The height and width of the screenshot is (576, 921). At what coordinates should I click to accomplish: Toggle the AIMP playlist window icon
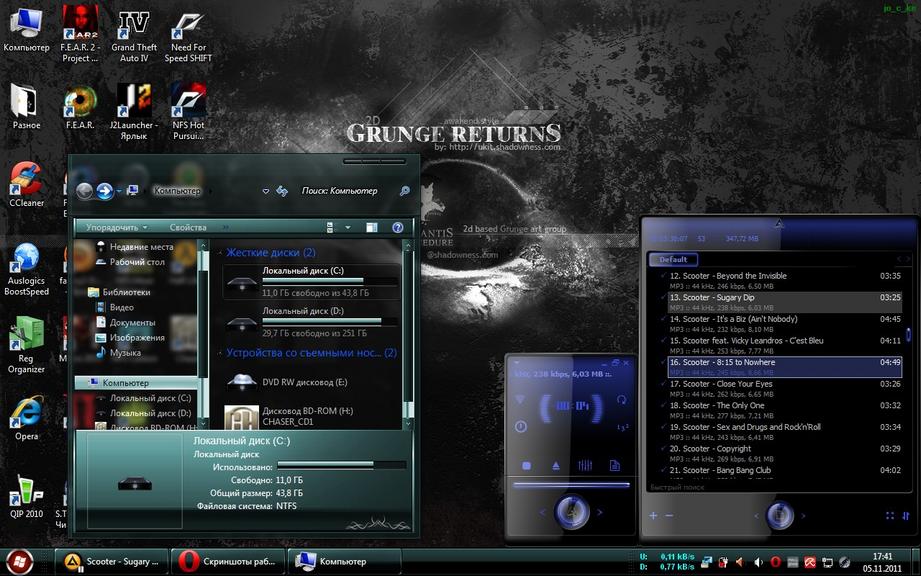[615, 466]
